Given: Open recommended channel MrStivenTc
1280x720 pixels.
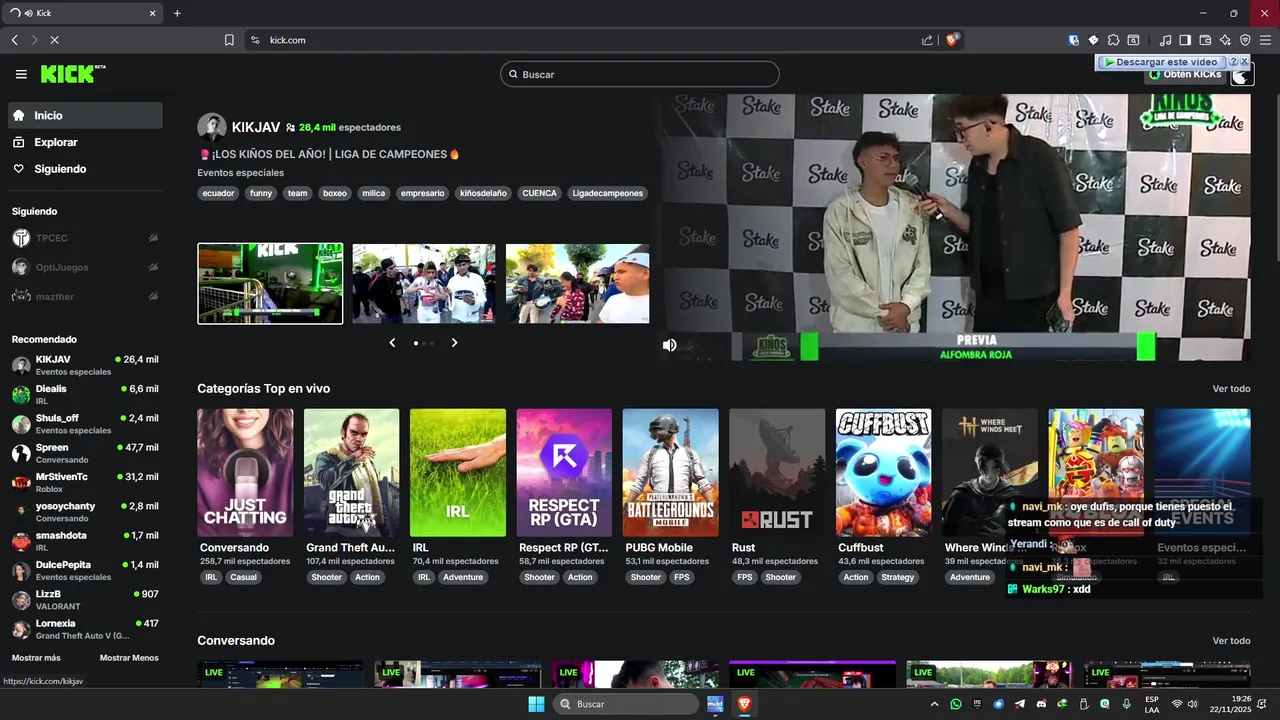Looking at the screenshot, I should coord(85,482).
